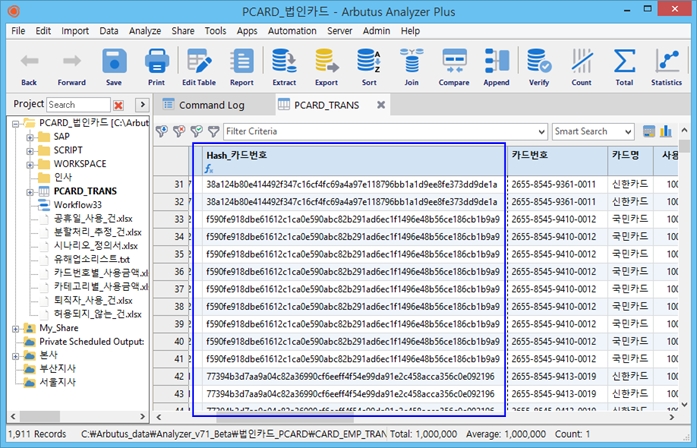
Task: Select the 부산지사 node
Action: 57,368
